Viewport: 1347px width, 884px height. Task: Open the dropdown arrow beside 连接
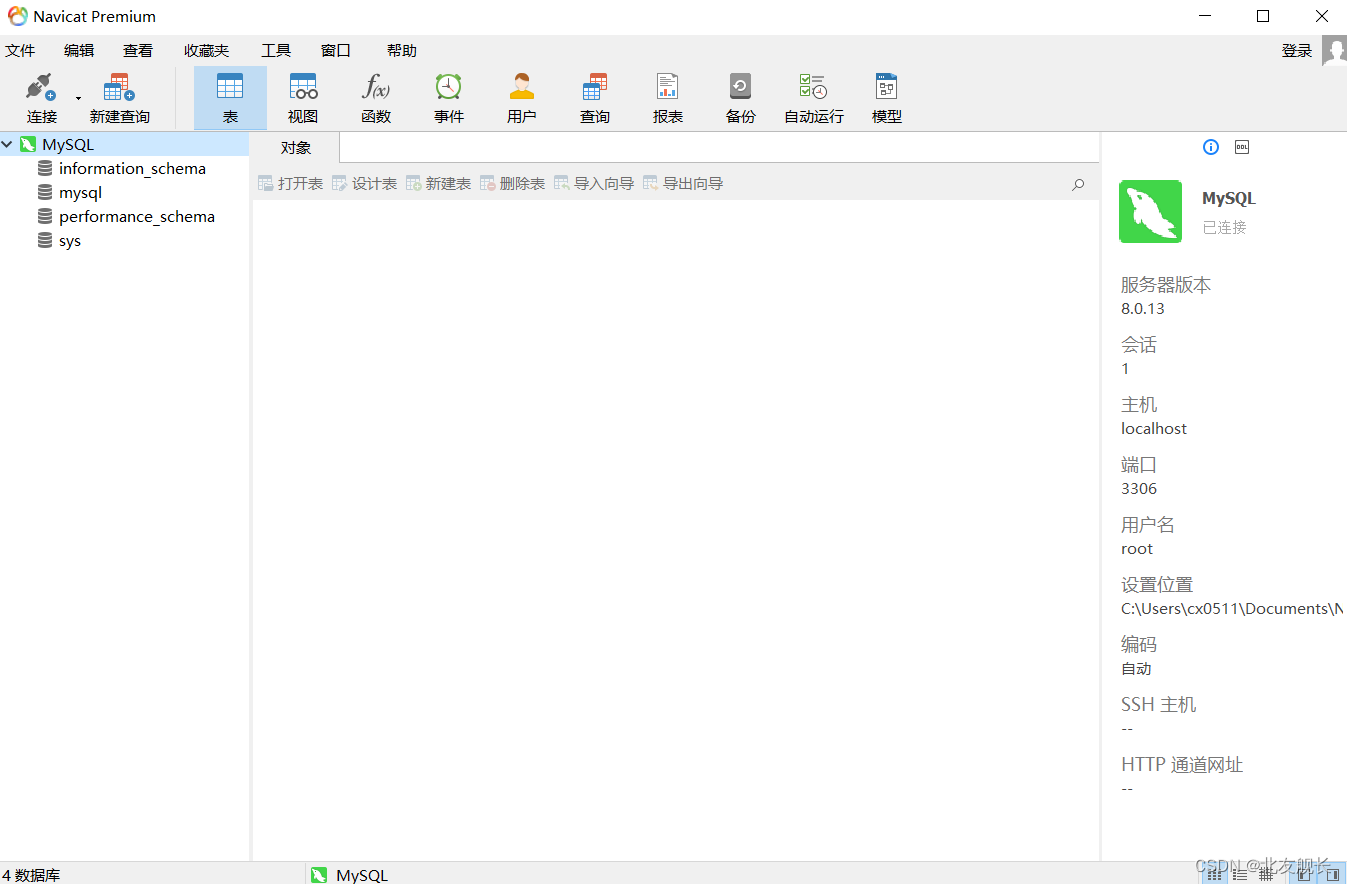pos(78,98)
